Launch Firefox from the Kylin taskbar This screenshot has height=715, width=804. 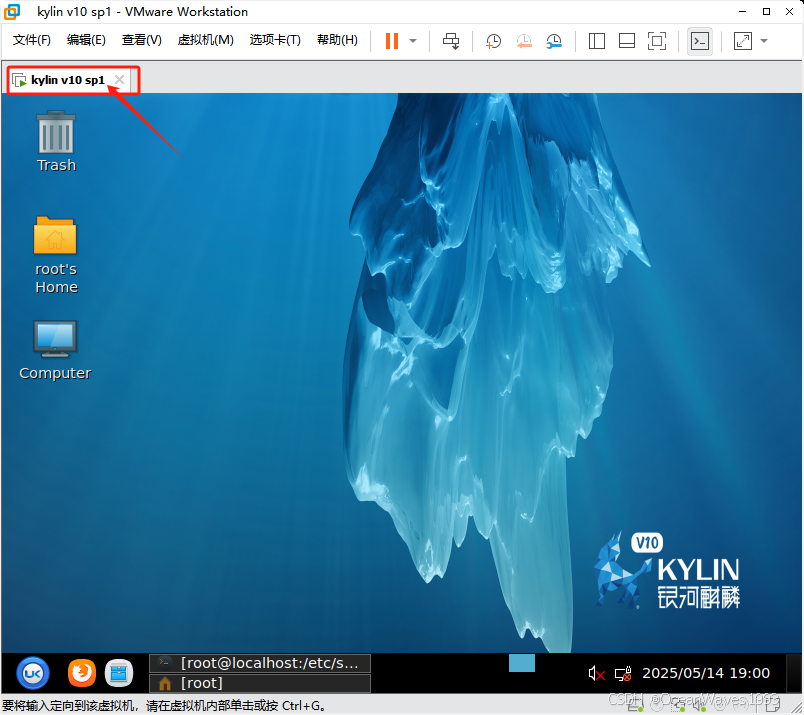[x=82, y=672]
